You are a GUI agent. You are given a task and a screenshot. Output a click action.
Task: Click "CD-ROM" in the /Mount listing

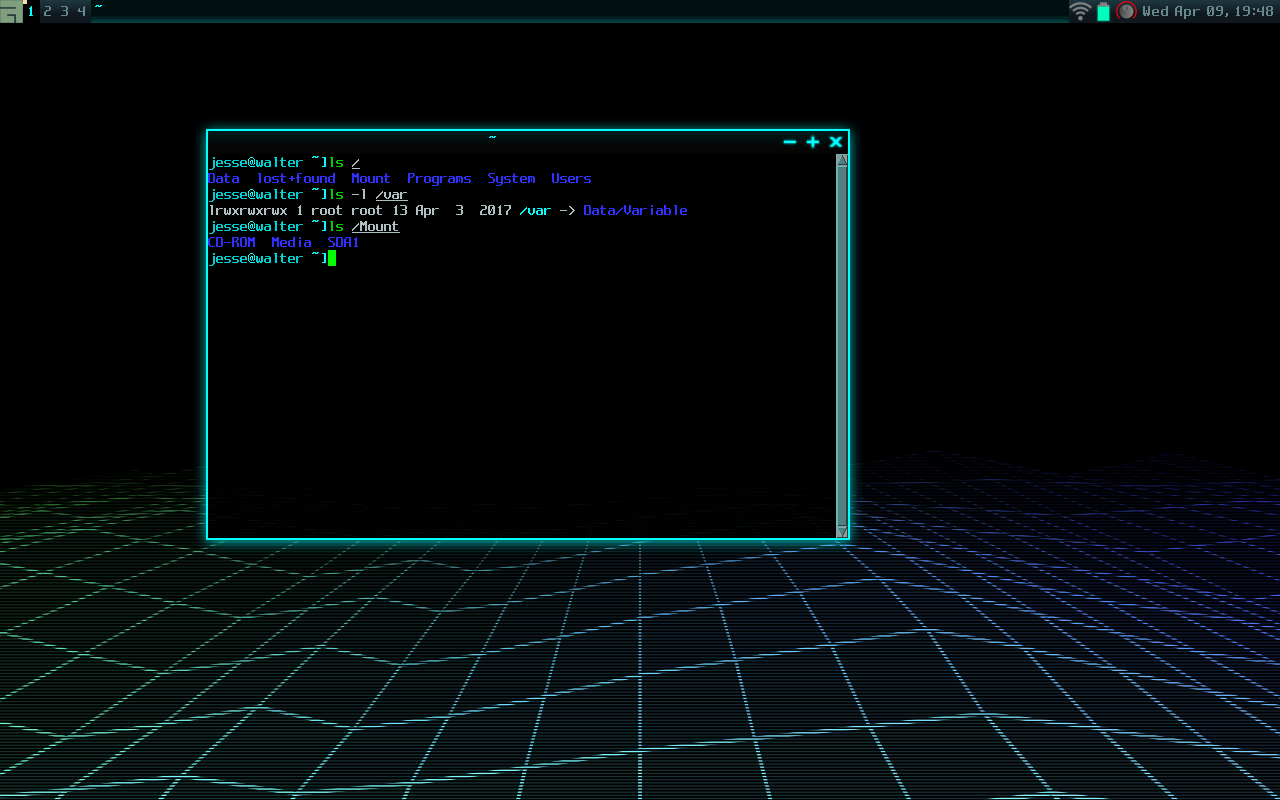point(232,242)
